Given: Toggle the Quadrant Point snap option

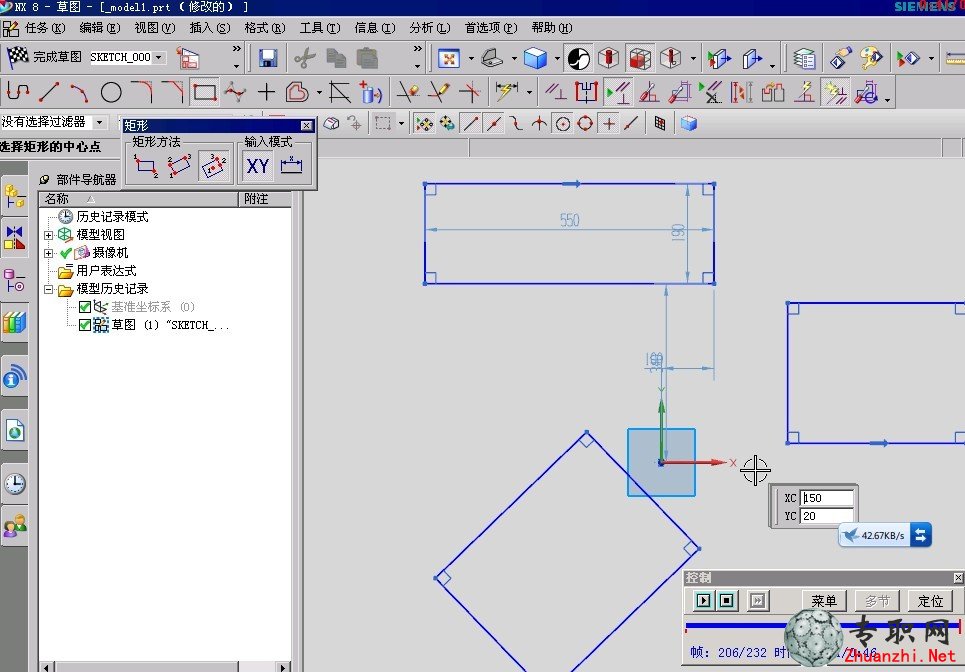Looking at the screenshot, I should pyautogui.click(x=585, y=124).
